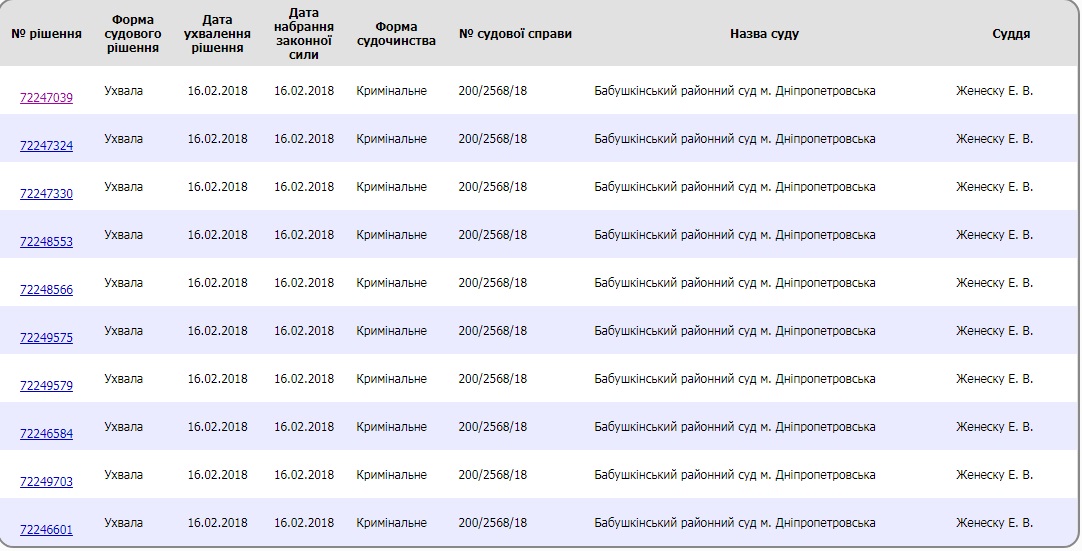The image size is (1082, 551).
Task: Click the 'Дата набрання законної сили' header
Action: (x=304, y=34)
